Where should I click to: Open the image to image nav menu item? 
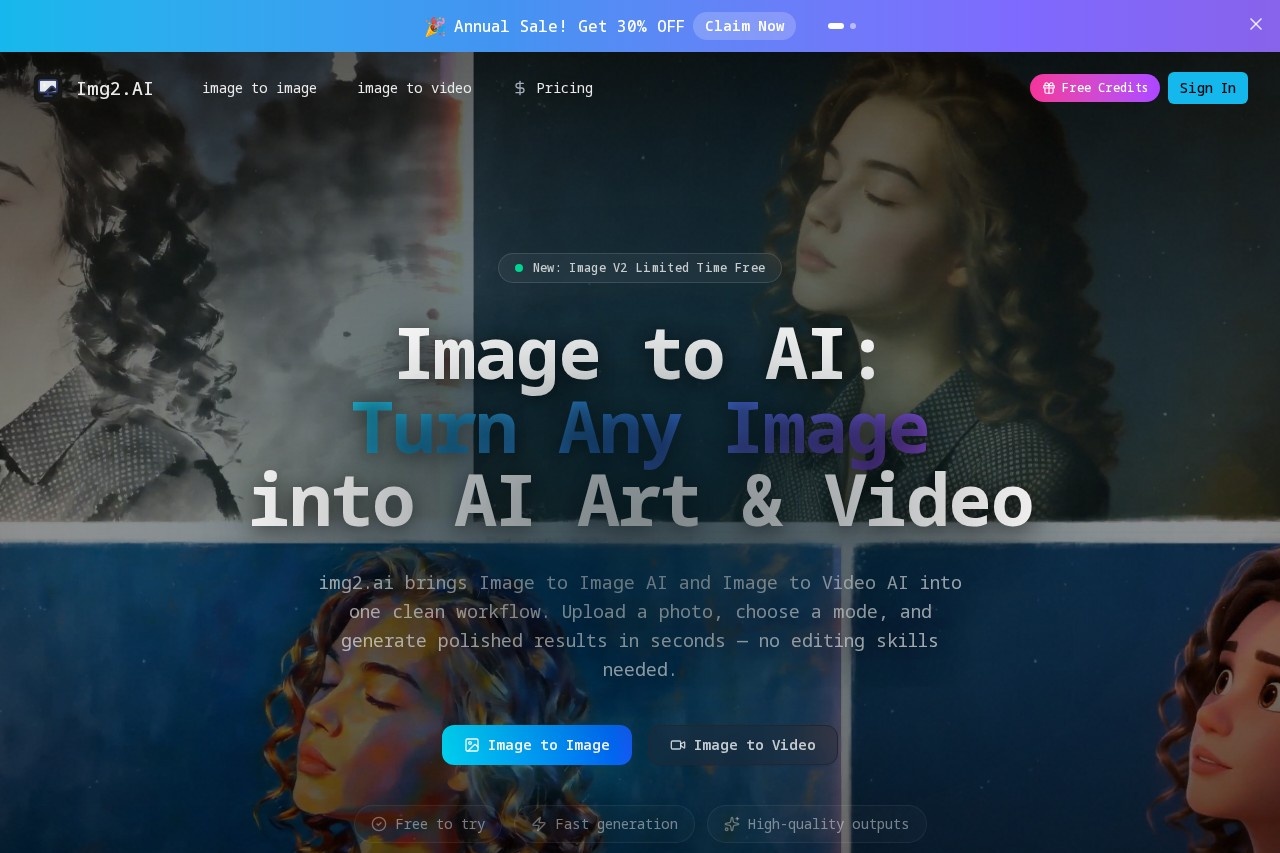click(259, 88)
